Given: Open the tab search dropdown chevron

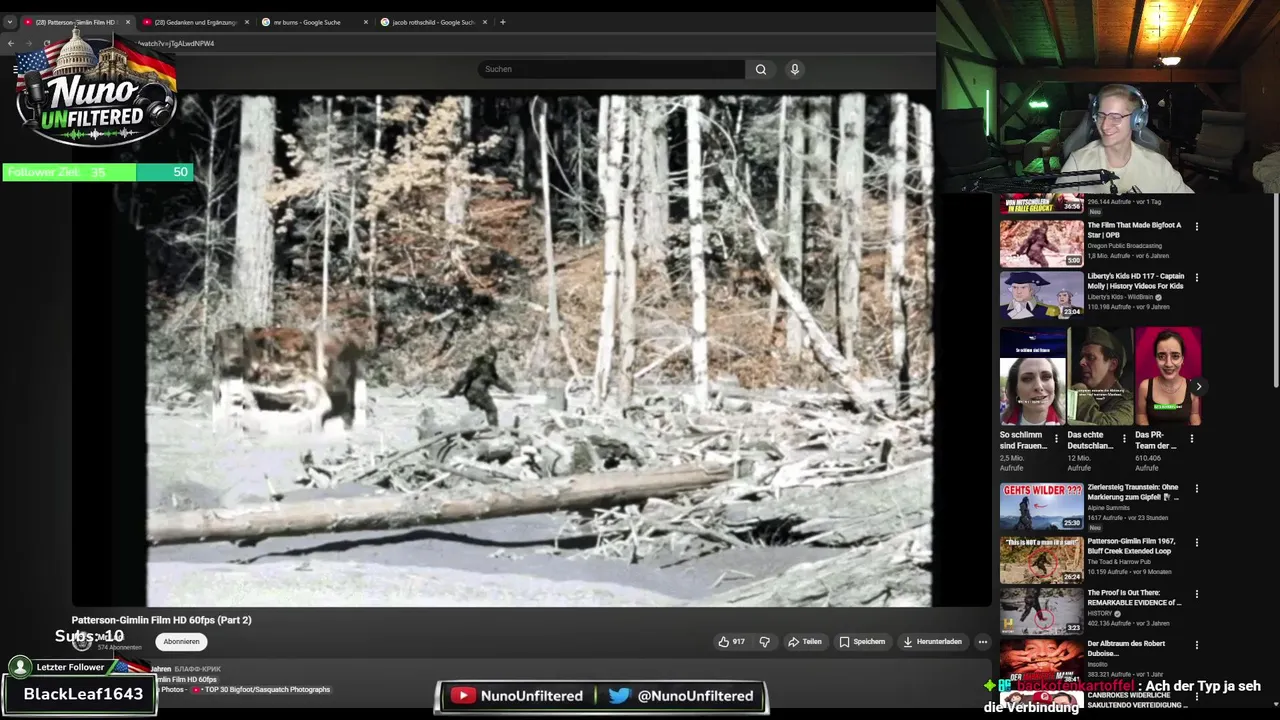Looking at the screenshot, I should click(9, 22).
